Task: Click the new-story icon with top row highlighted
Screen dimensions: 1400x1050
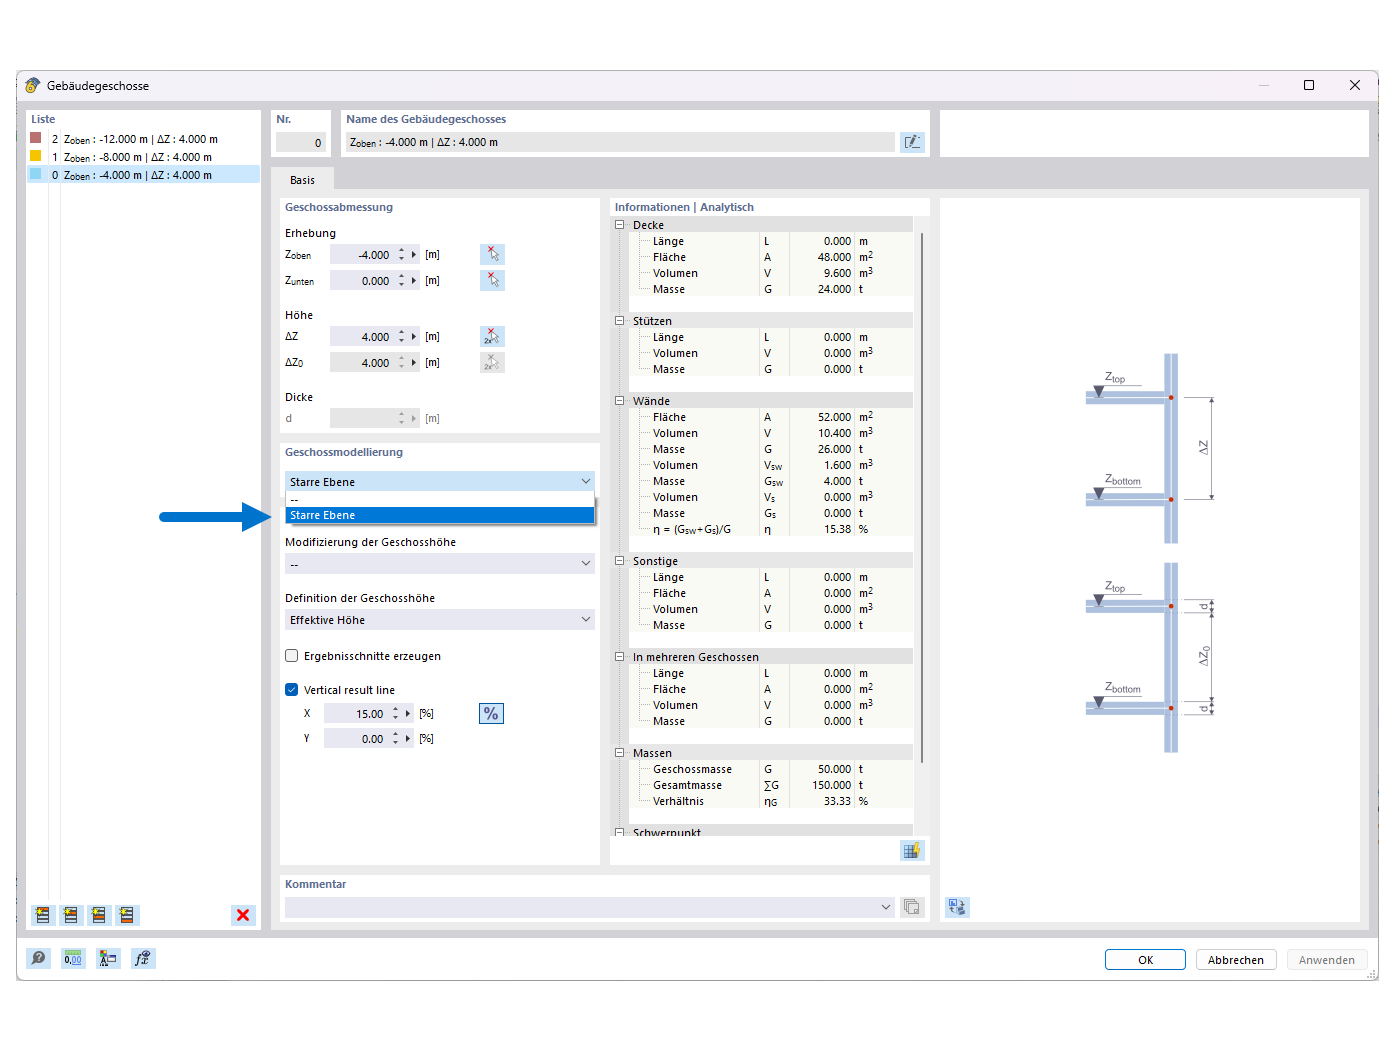Action: point(42,915)
